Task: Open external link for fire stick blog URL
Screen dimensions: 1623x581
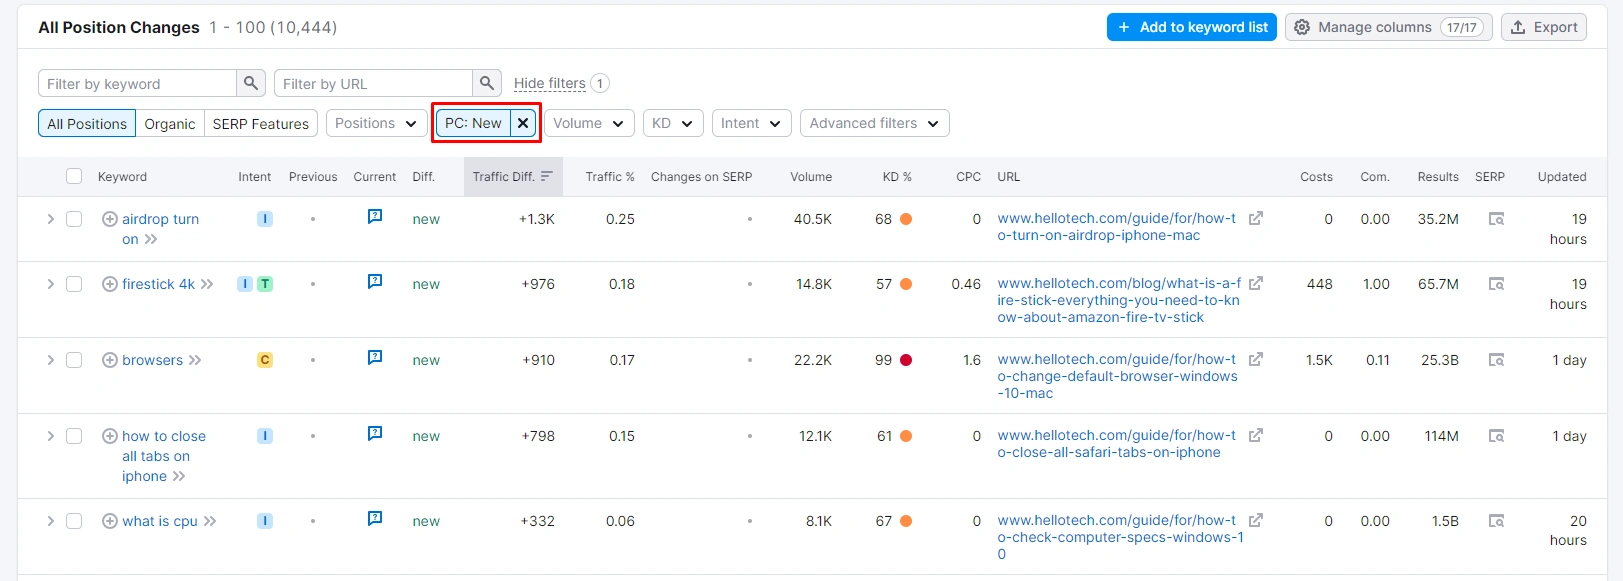Action: coord(1256,283)
